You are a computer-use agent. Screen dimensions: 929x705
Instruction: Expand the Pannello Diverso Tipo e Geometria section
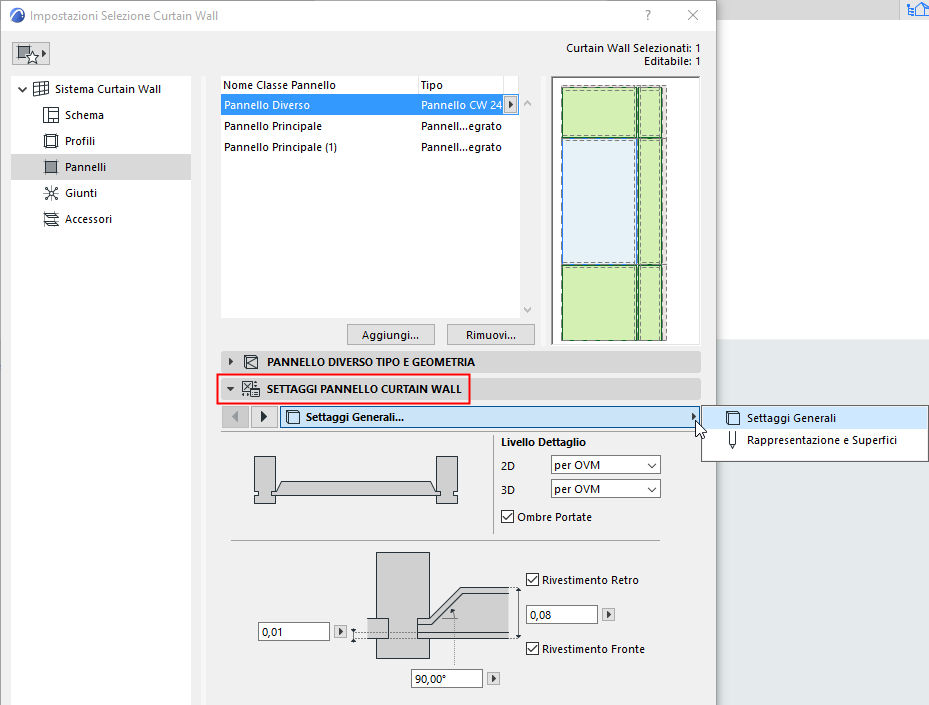tap(230, 361)
